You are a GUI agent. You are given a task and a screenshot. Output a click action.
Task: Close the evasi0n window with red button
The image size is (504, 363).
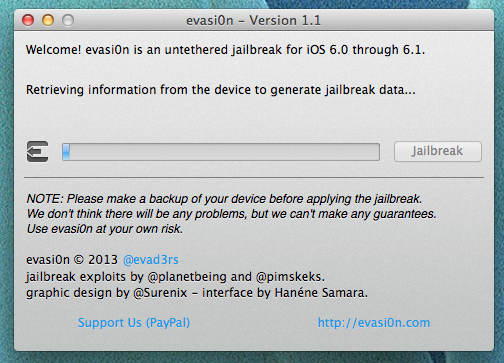pos(28,20)
